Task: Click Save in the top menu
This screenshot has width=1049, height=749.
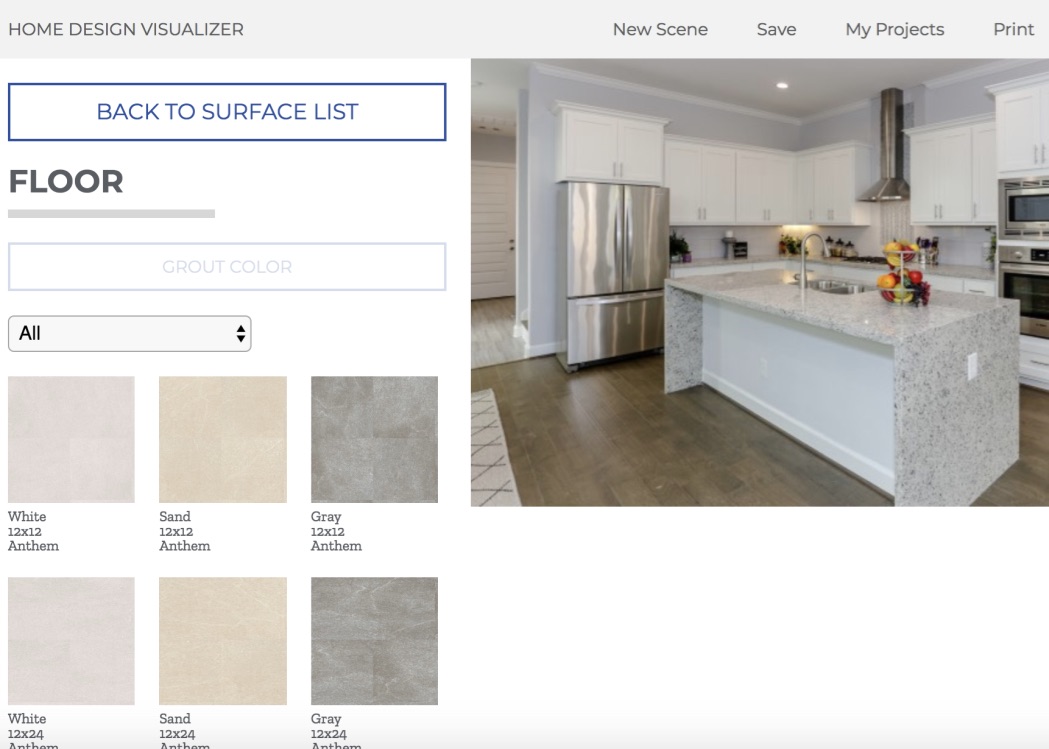Action: (776, 30)
